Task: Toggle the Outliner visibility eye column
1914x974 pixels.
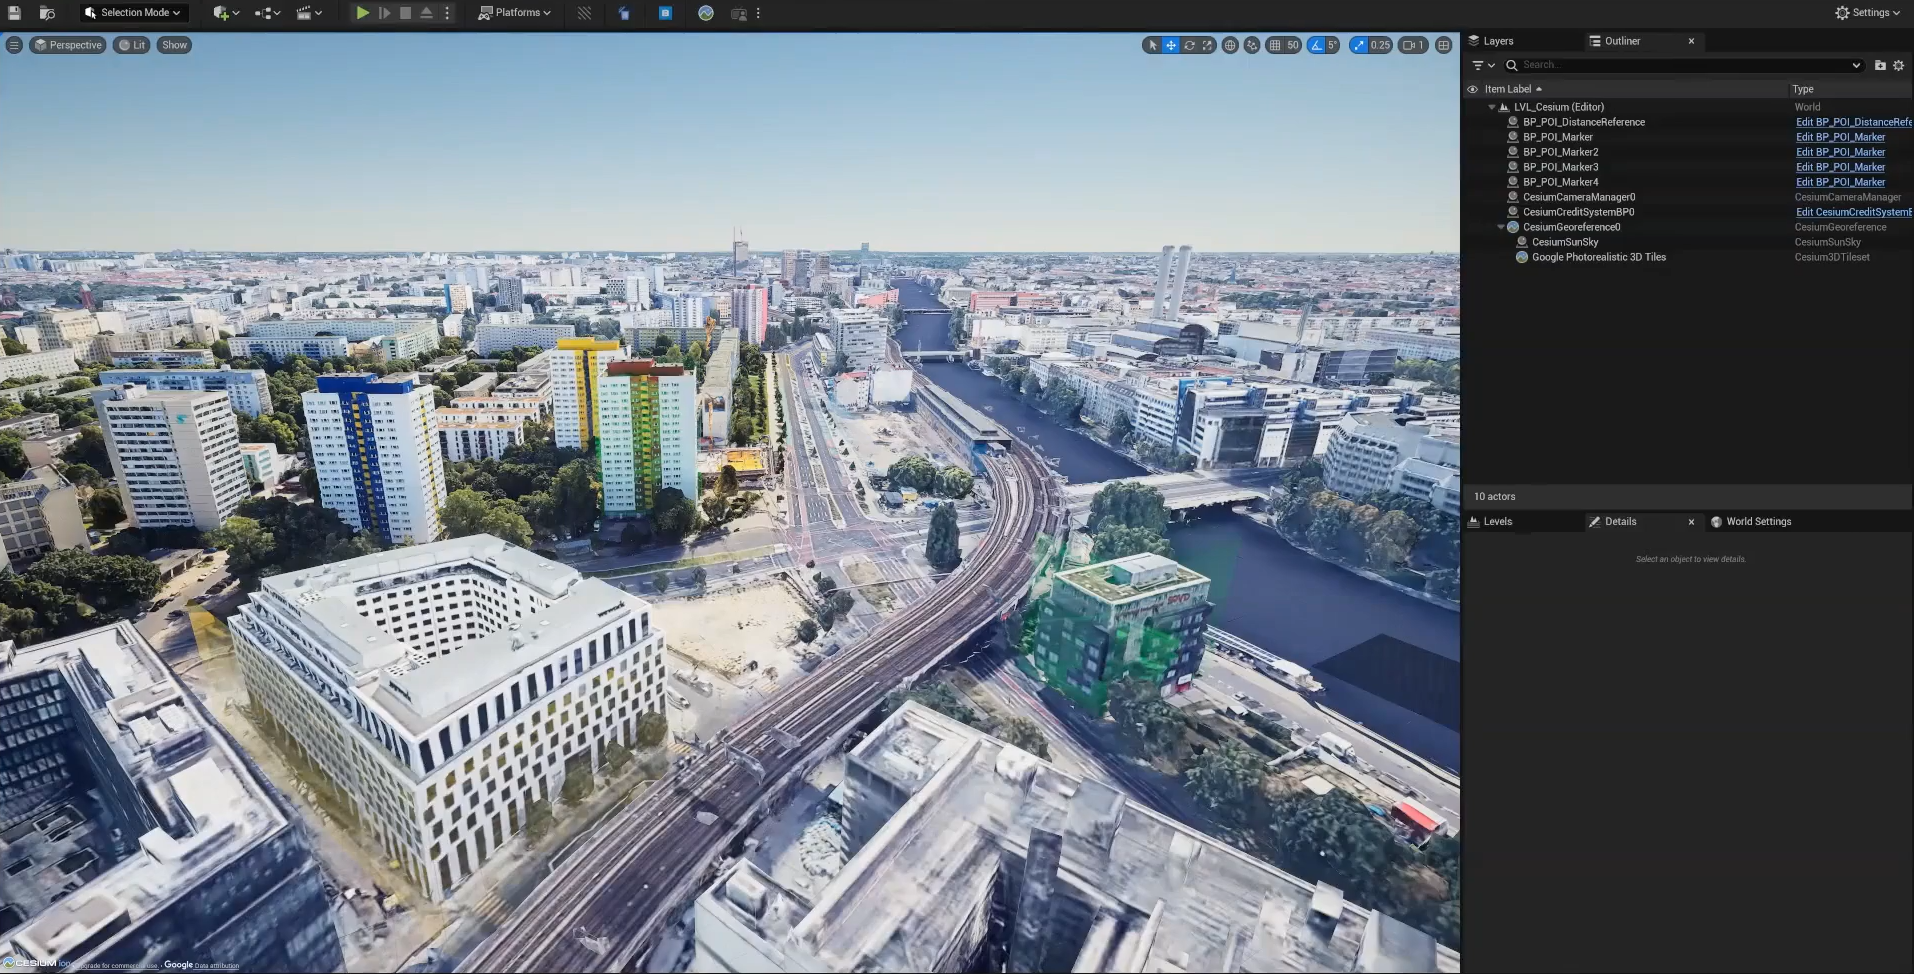Action: click(1472, 89)
